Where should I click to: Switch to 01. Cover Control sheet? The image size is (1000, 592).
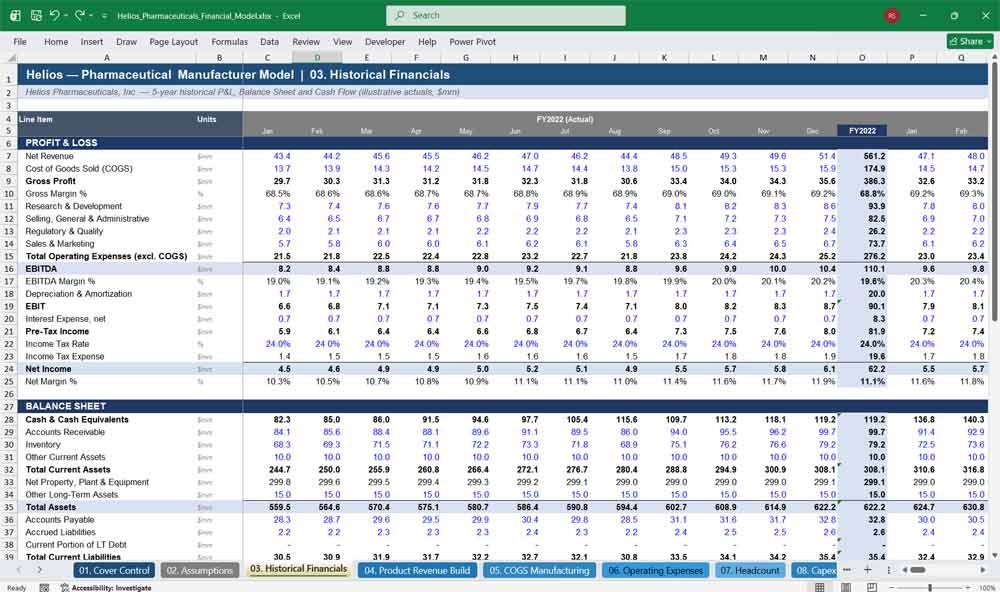coord(114,570)
